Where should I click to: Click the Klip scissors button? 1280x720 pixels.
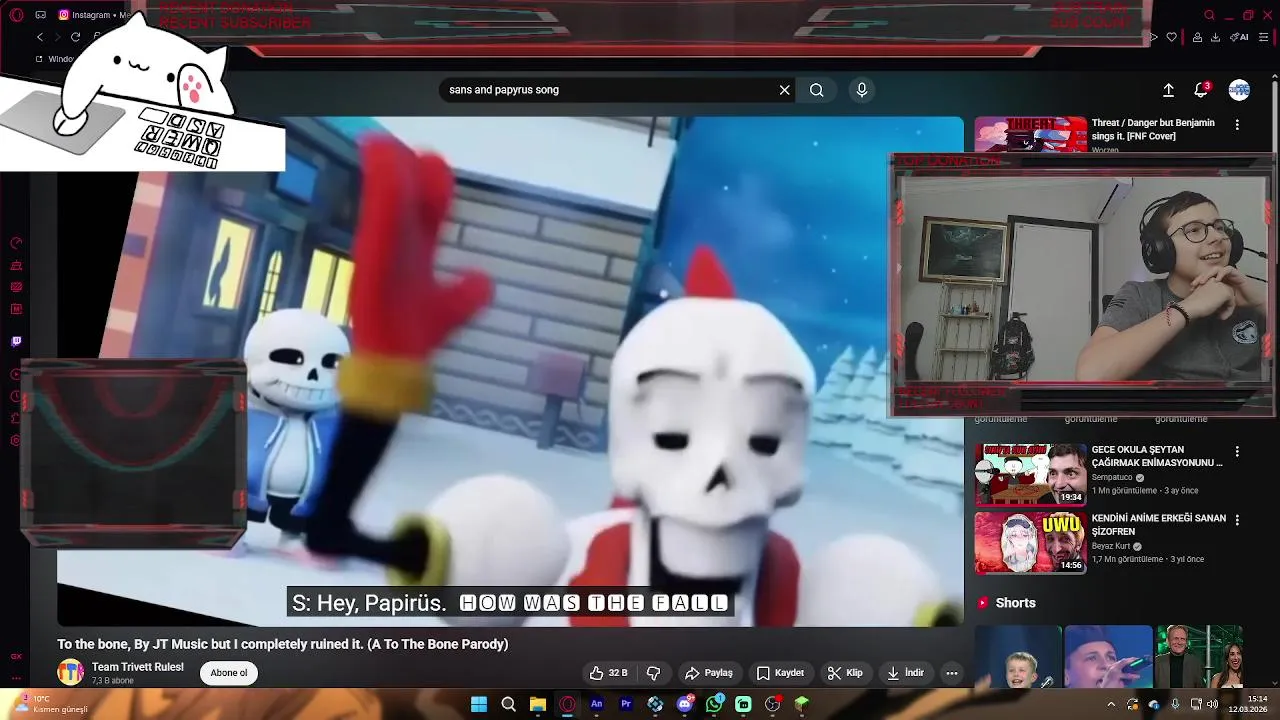845,673
